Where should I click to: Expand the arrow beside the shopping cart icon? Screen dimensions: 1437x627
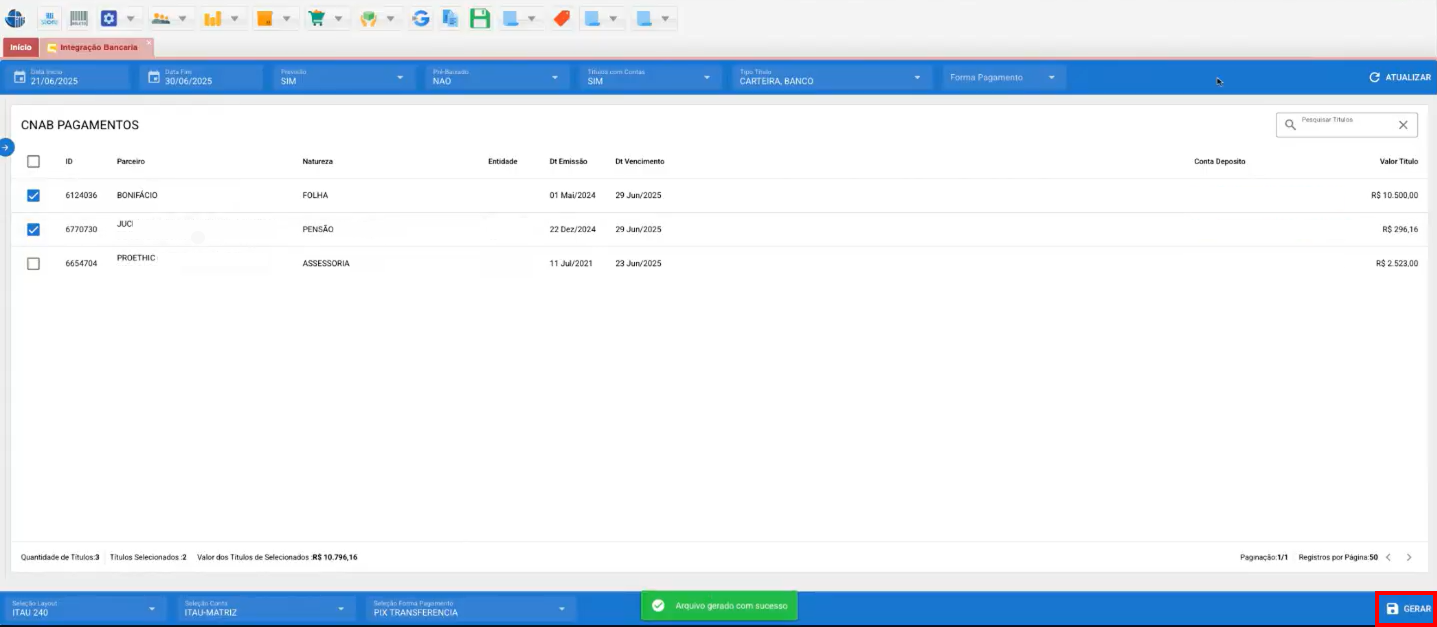pos(338,18)
